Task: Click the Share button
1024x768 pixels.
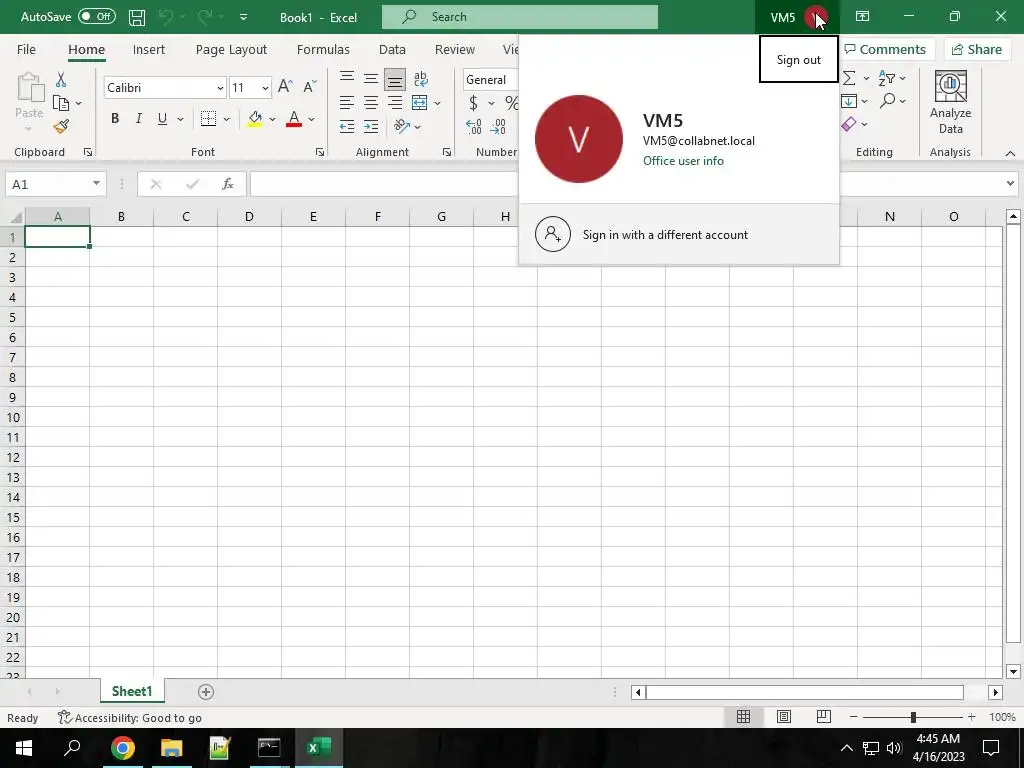Action: 977,50
